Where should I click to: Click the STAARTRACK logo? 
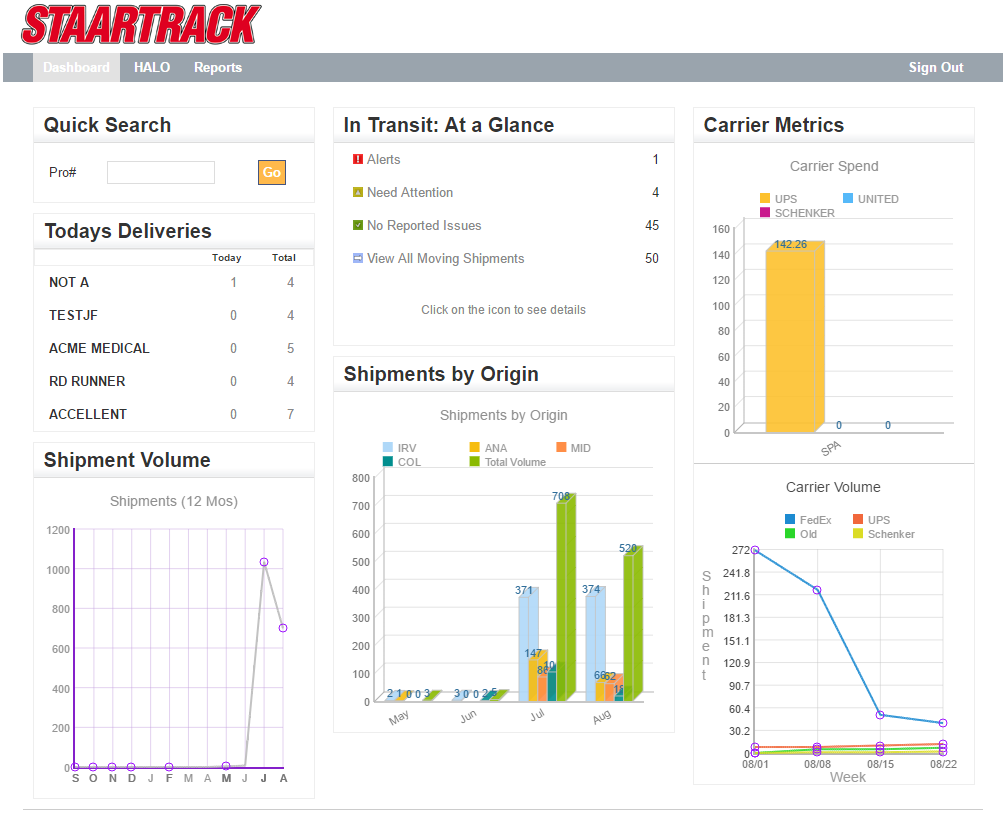tap(141, 25)
